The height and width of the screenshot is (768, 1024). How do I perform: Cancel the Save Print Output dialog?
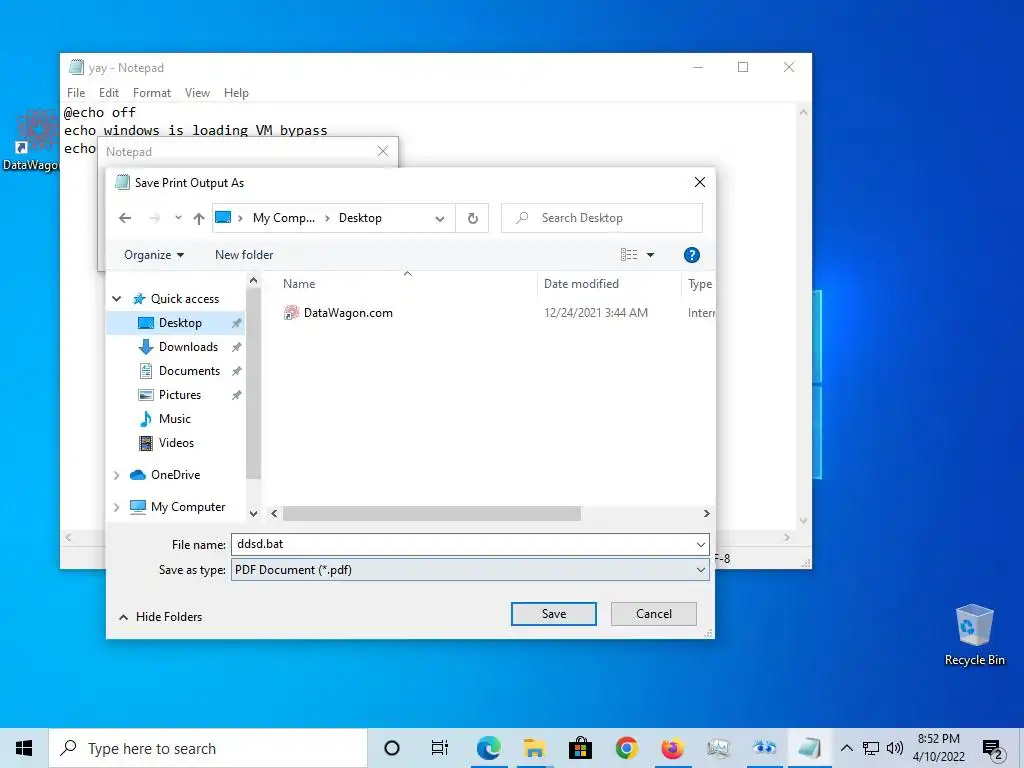(x=653, y=614)
